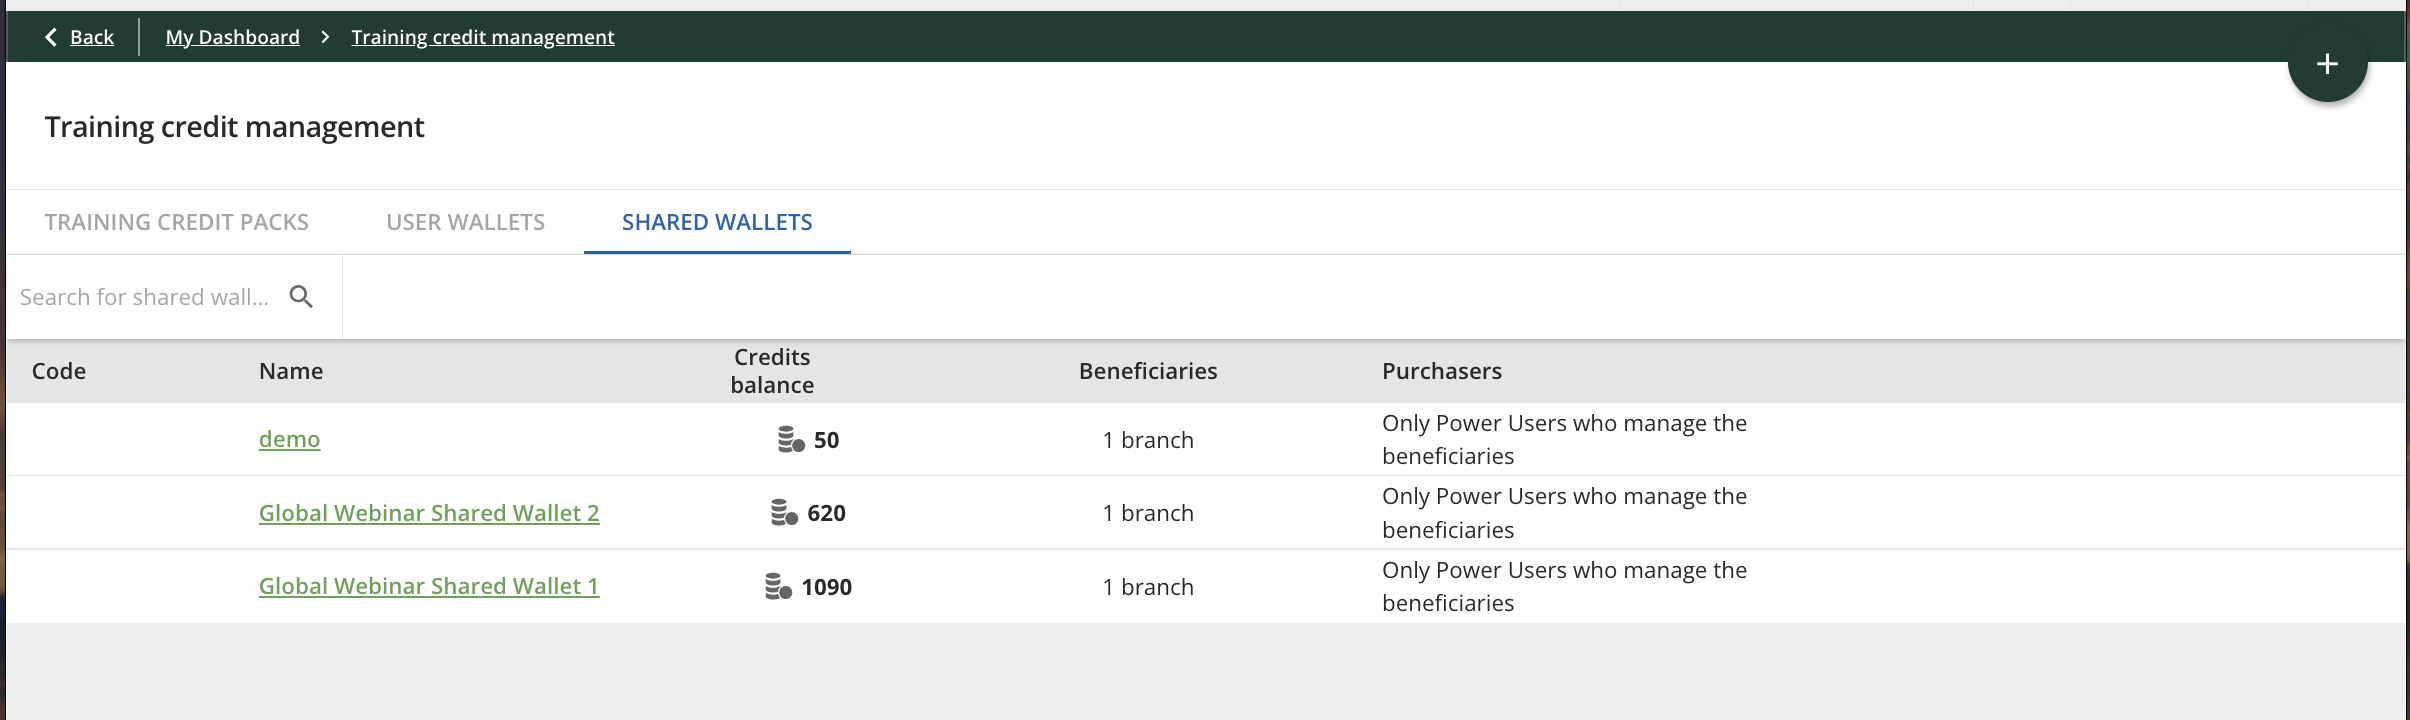Click the Beneficiaries column header
The width and height of the screenshot is (2410, 720).
(x=1148, y=371)
